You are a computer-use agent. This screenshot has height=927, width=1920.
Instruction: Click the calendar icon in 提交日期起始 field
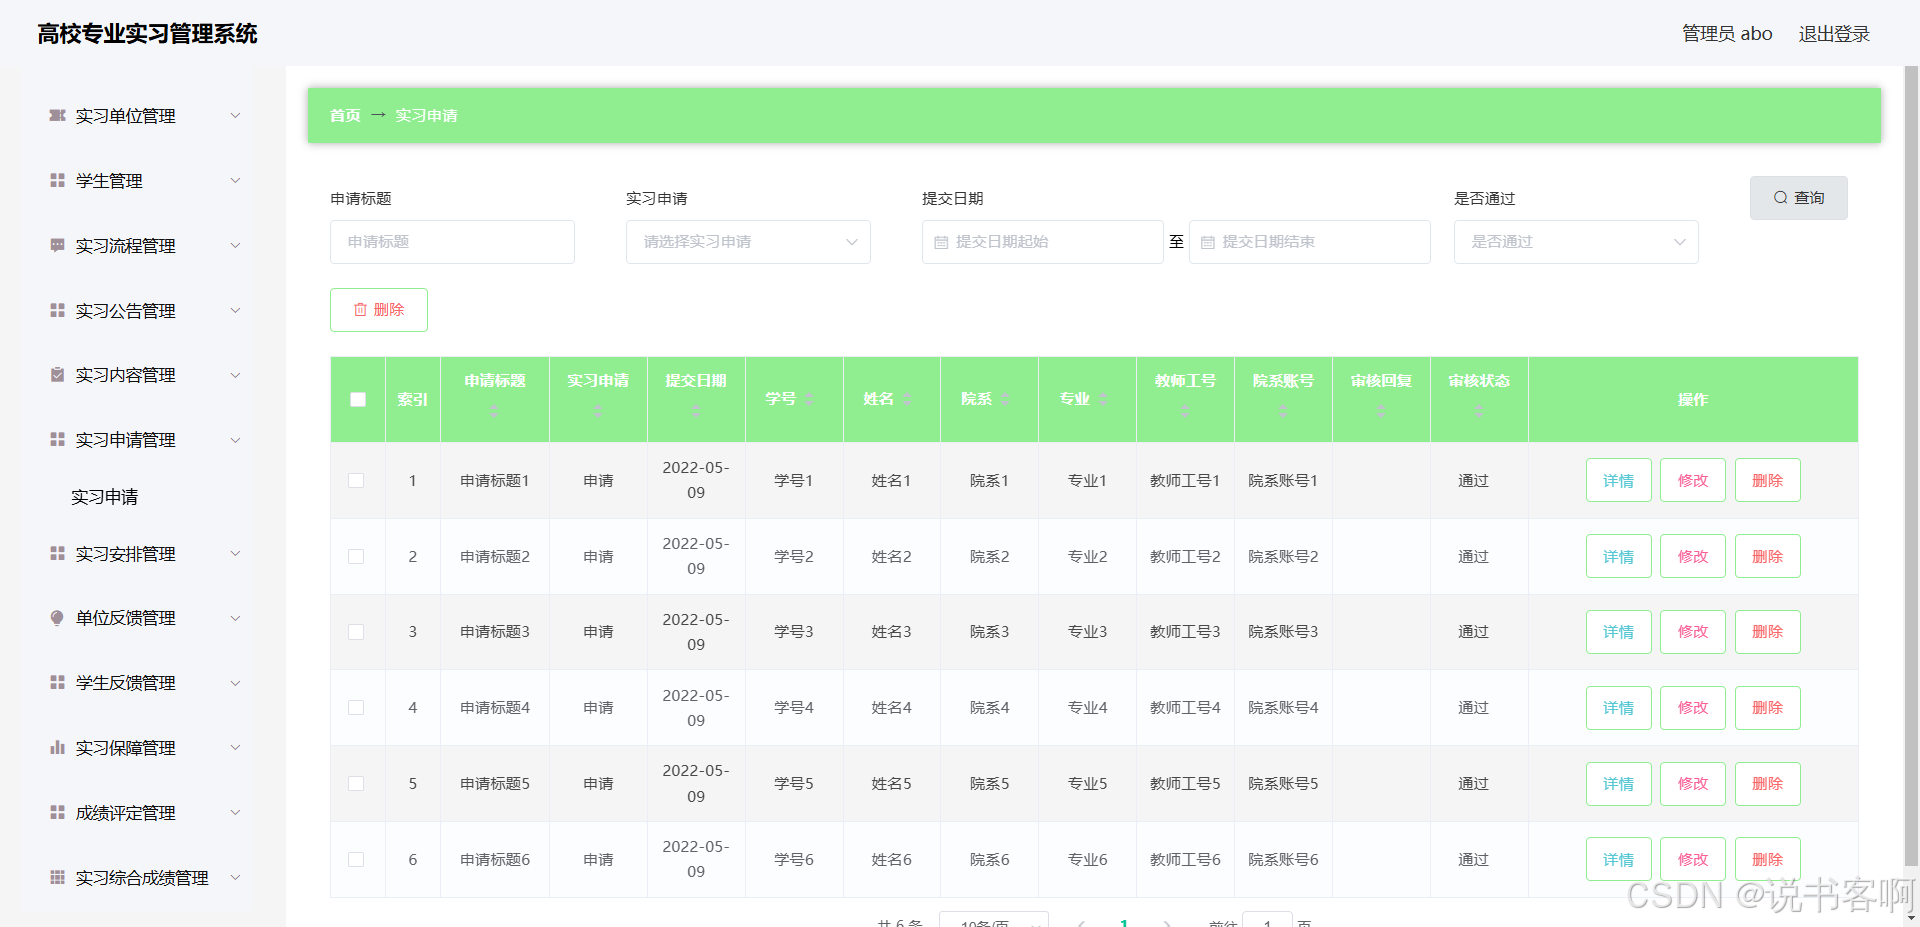click(x=941, y=243)
